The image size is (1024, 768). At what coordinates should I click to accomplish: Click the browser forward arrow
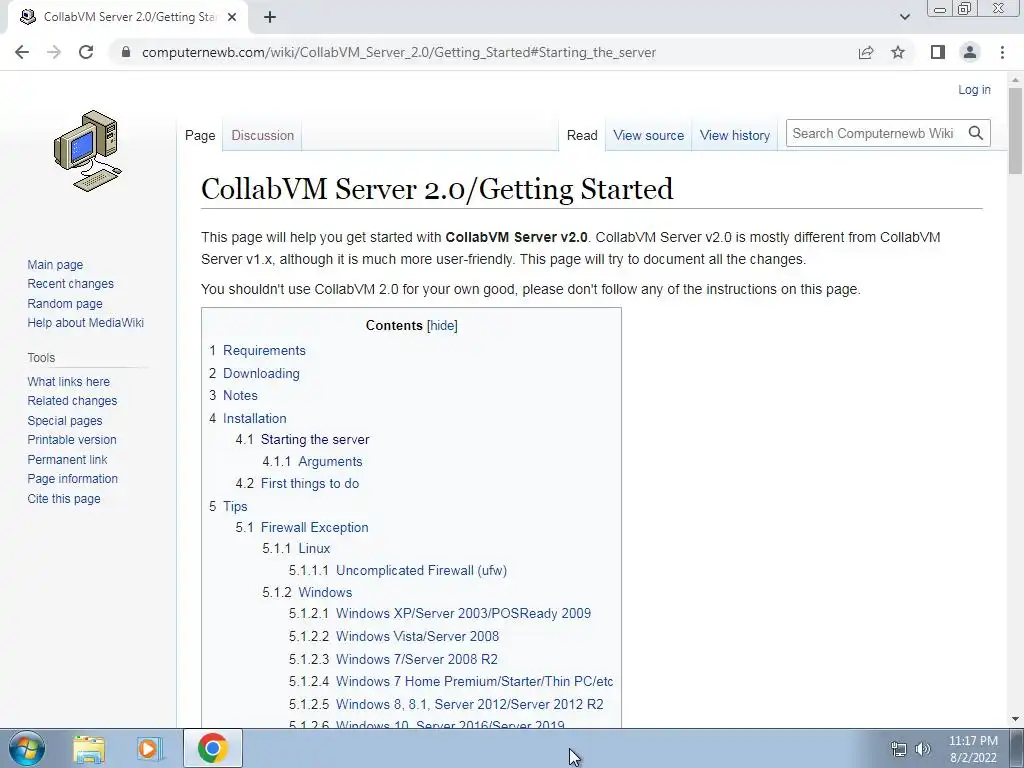coord(54,52)
